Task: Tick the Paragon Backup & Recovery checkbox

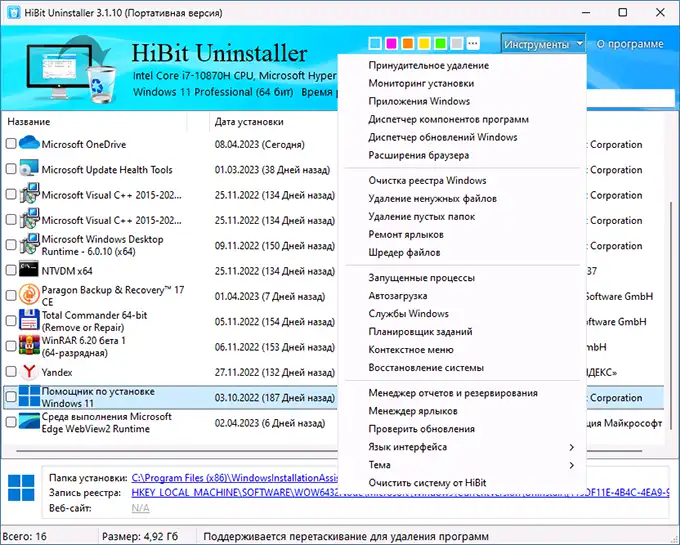Action: pyautogui.click(x=11, y=295)
